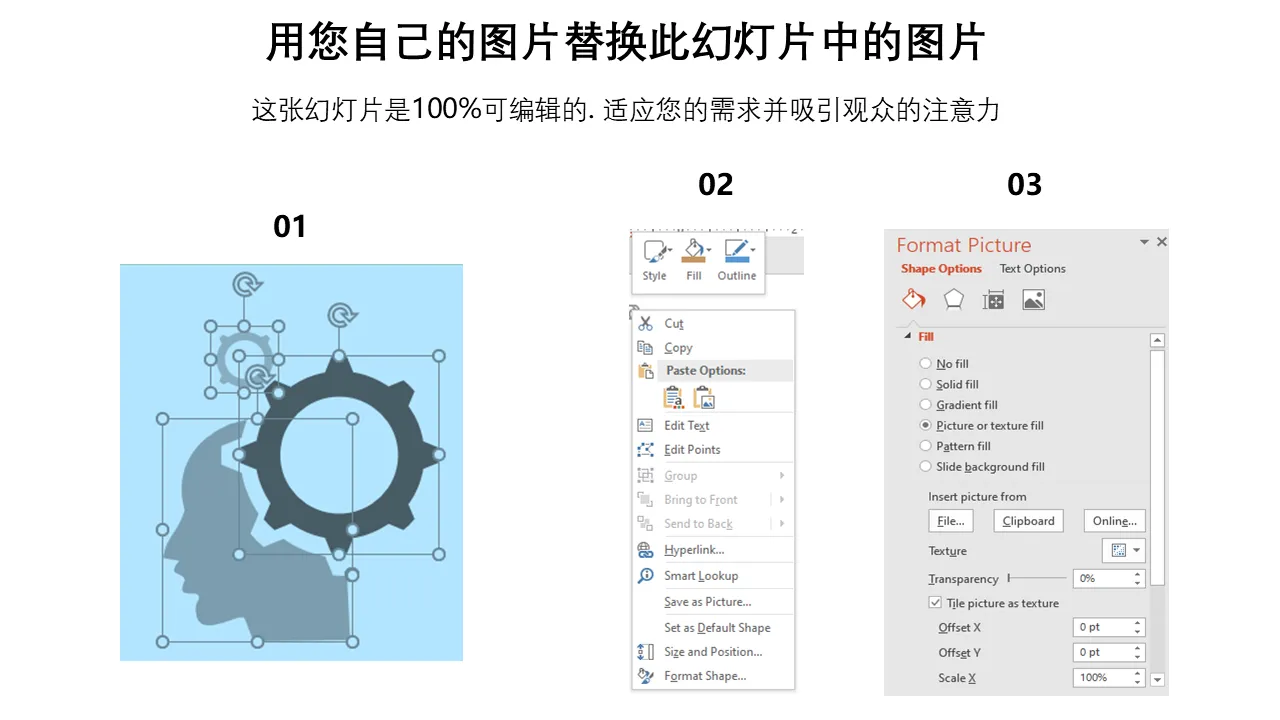Open the Picture icon tab in Format Picture
The width and height of the screenshot is (1280, 720).
tap(1033, 300)
